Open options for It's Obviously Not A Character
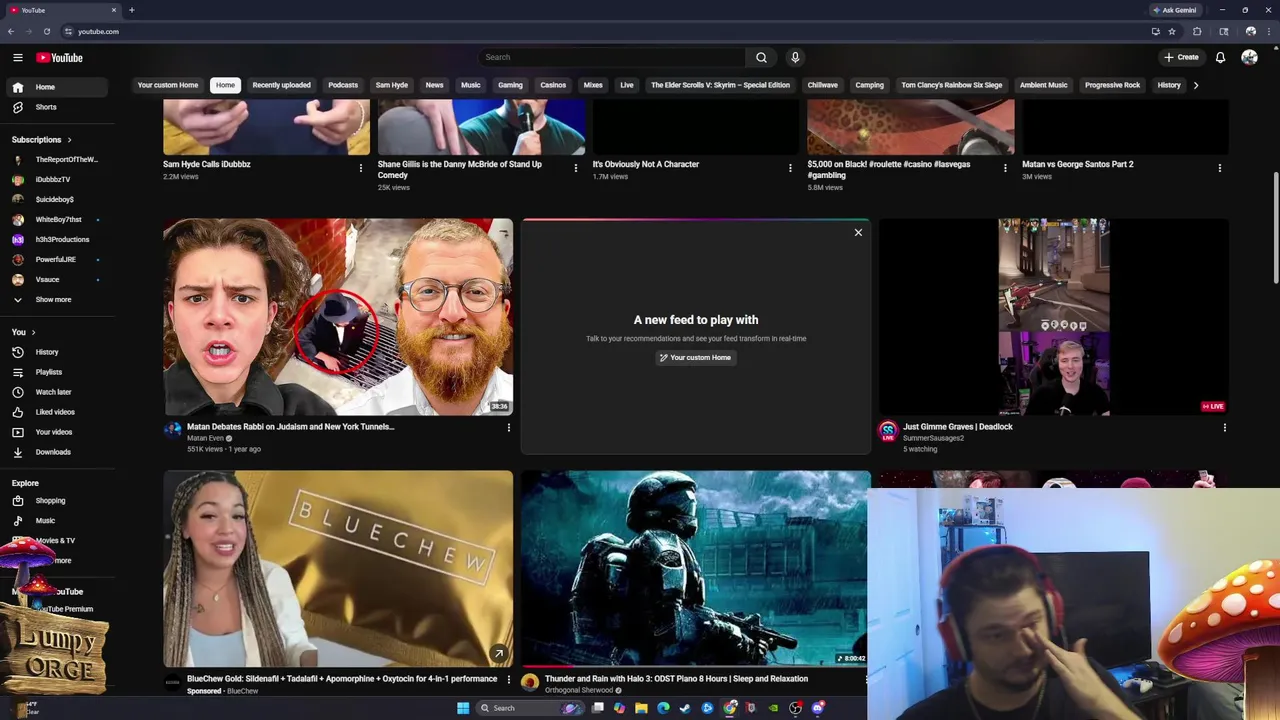This screenshot has width=1280, height=720. [790, 168]
